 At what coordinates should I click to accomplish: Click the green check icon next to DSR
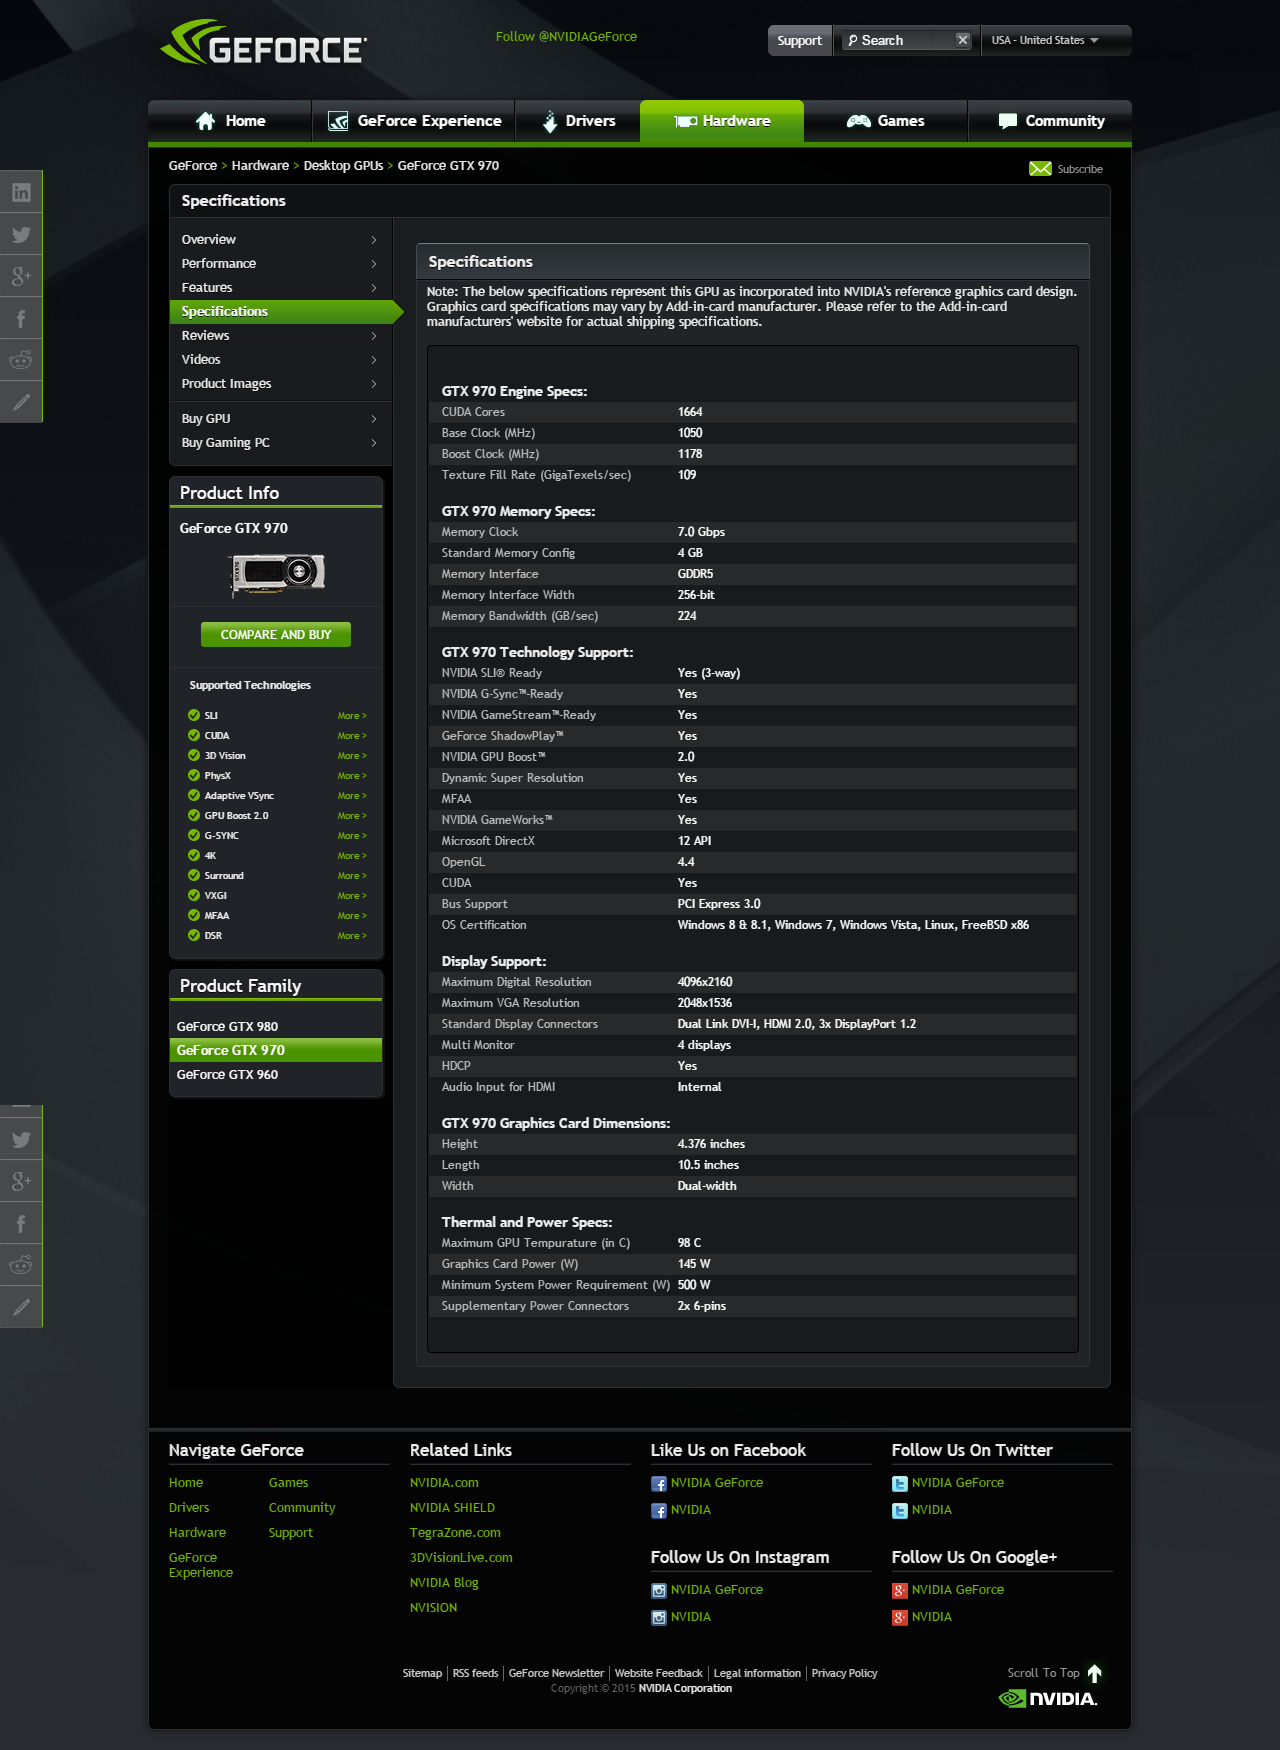click(194, 935)
